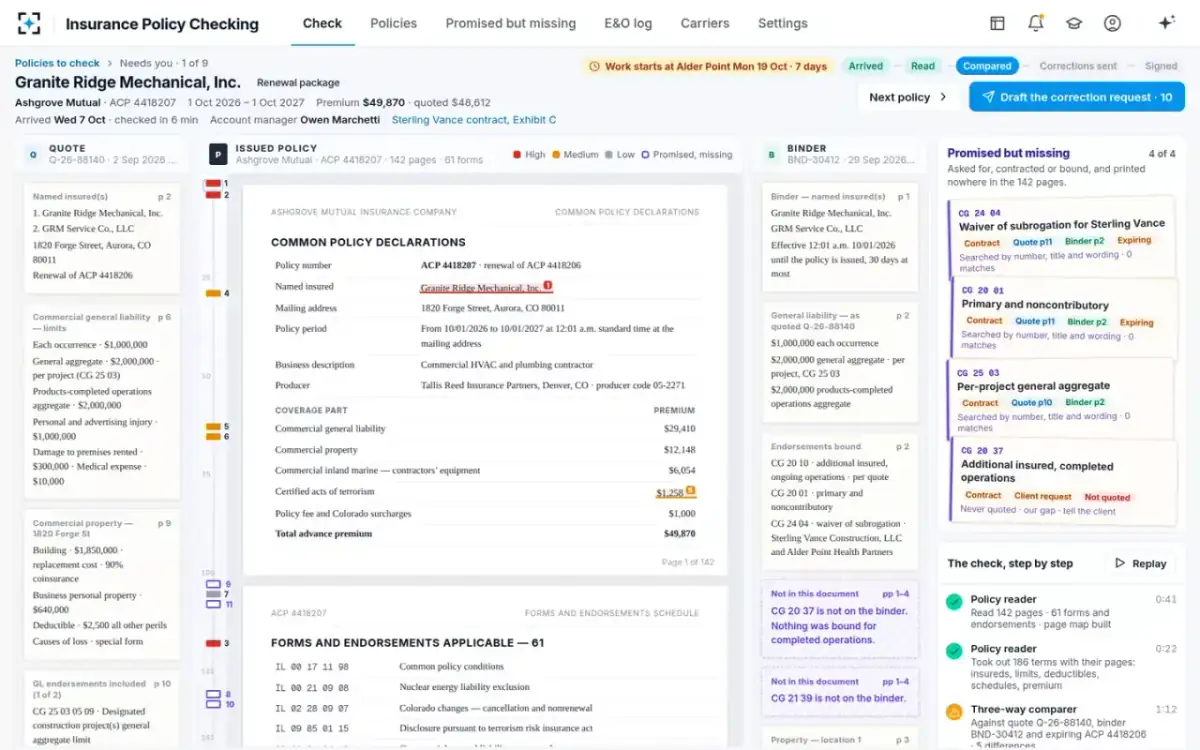Open quote Named insured(s) card
This screenshot has height=750, width=1200.
tap(102, 237)
